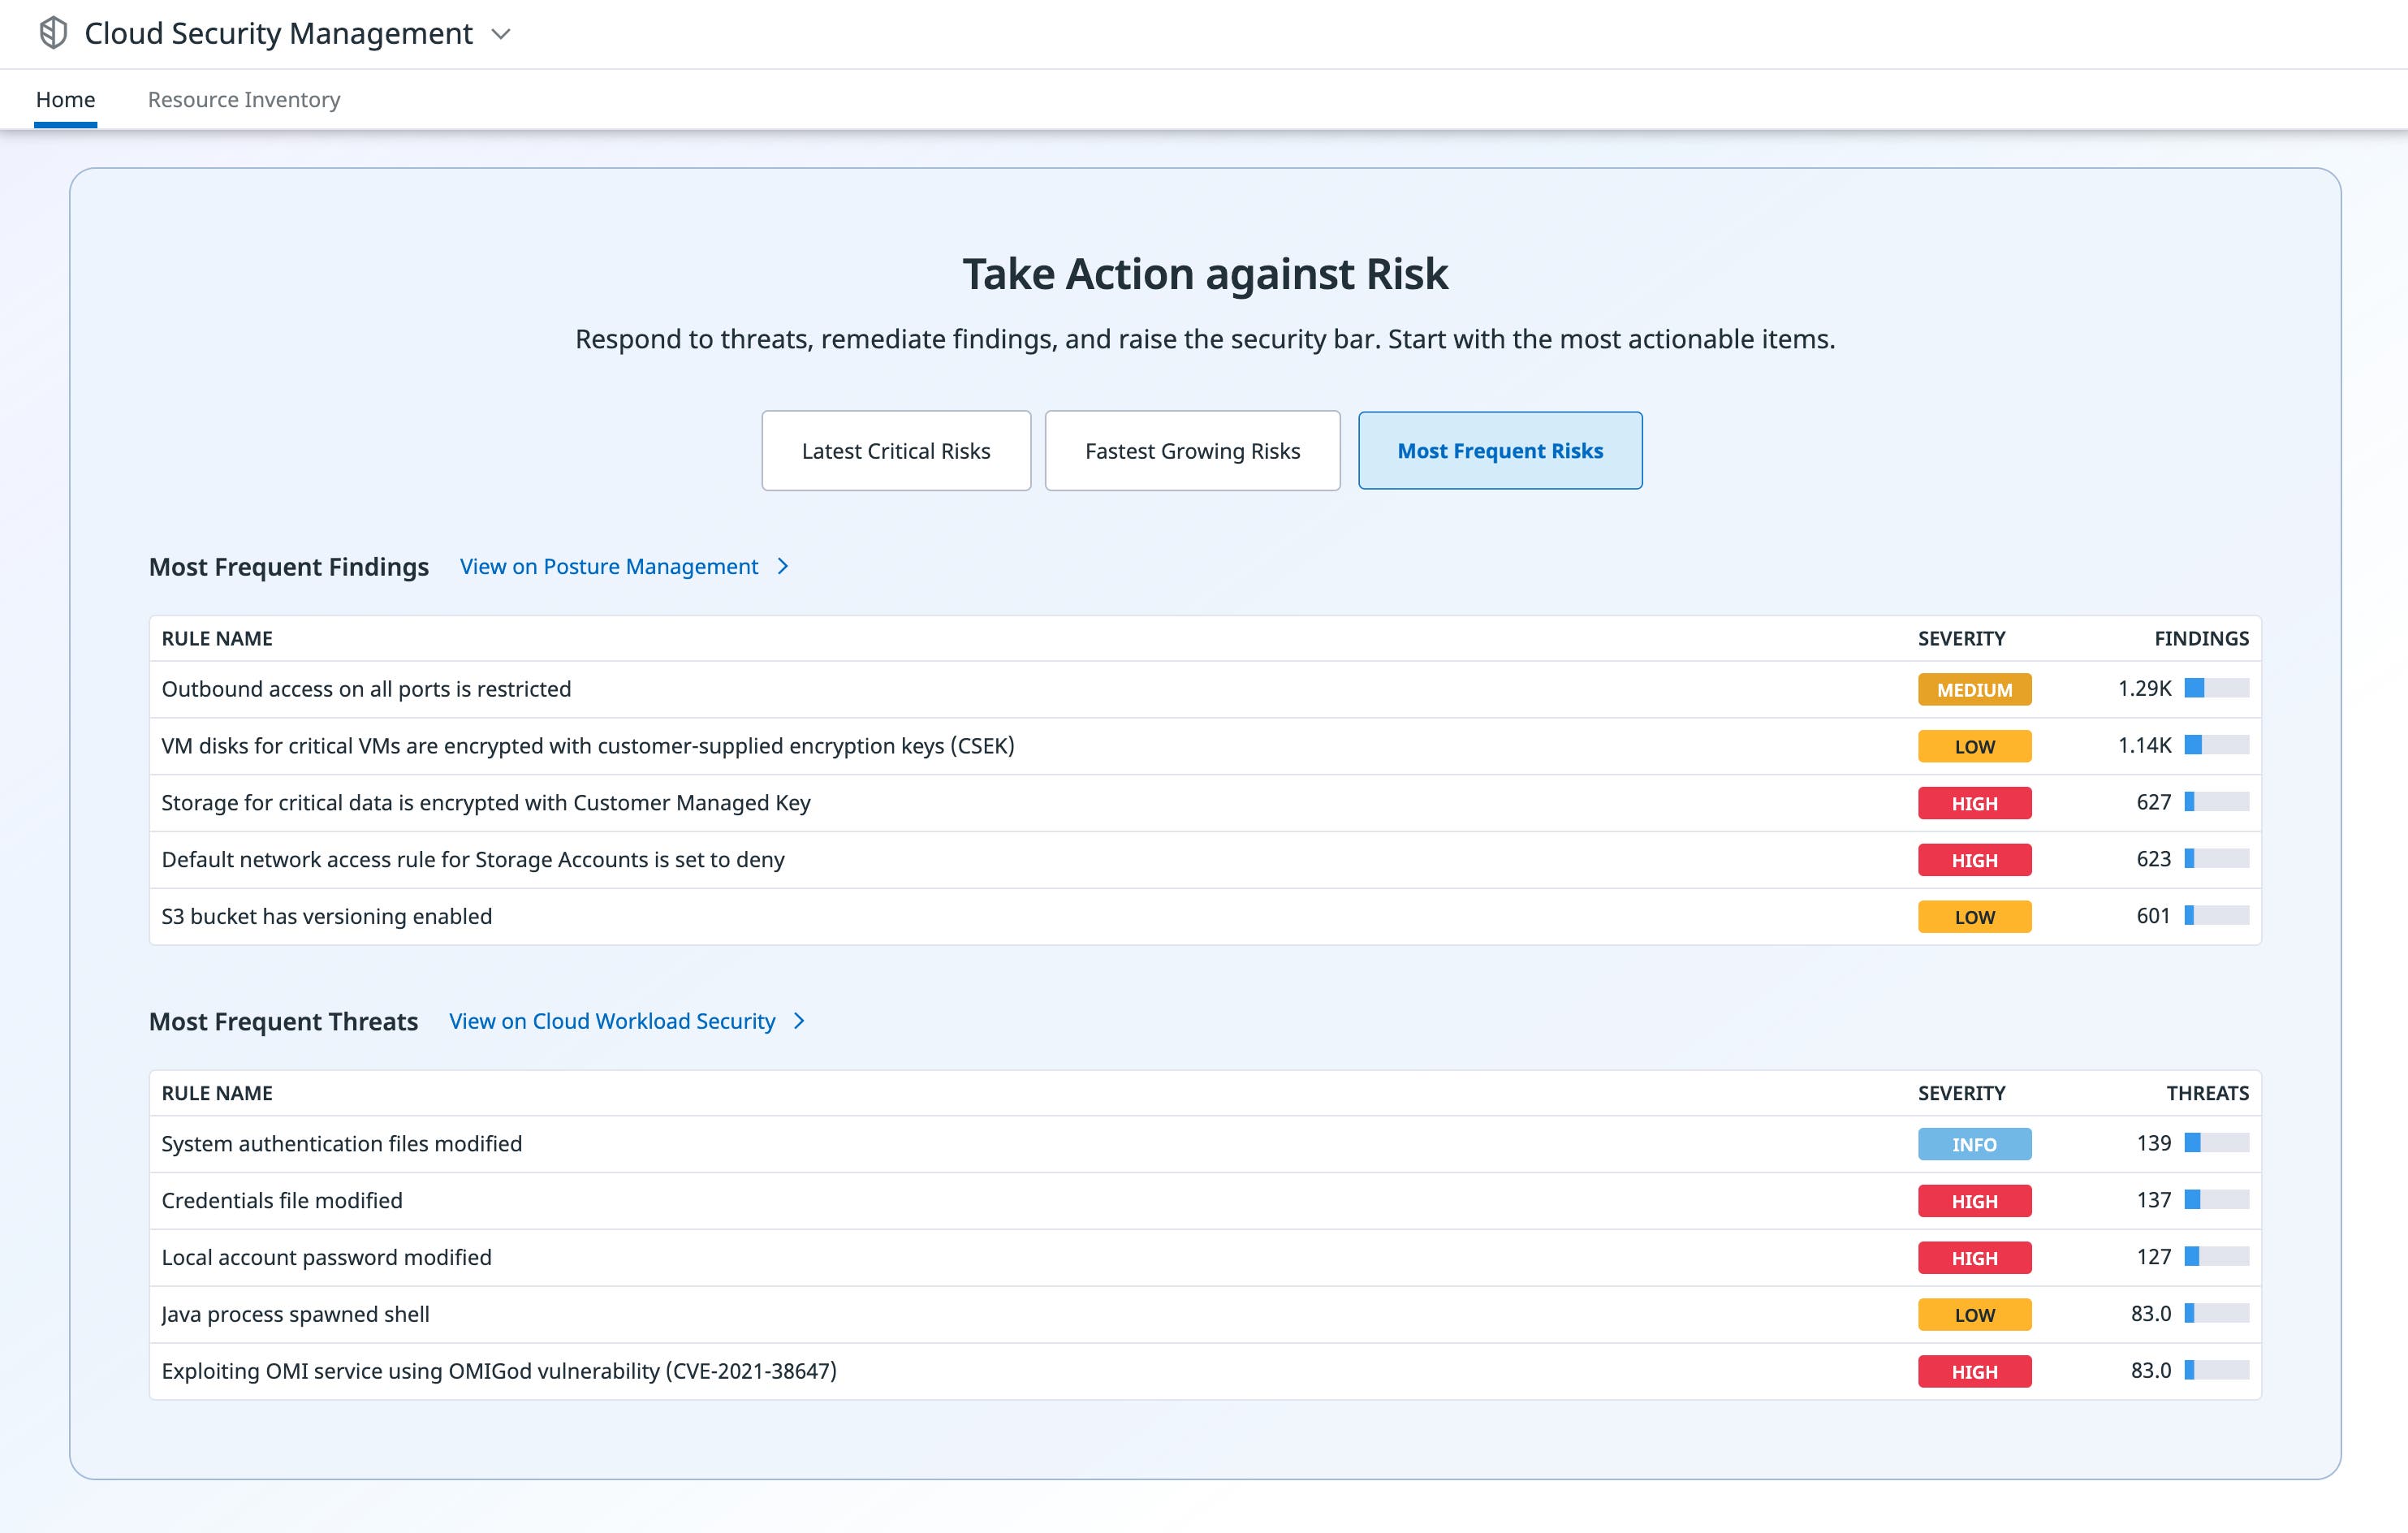Click the chevron beside View on Posture Management

point(782,566)
